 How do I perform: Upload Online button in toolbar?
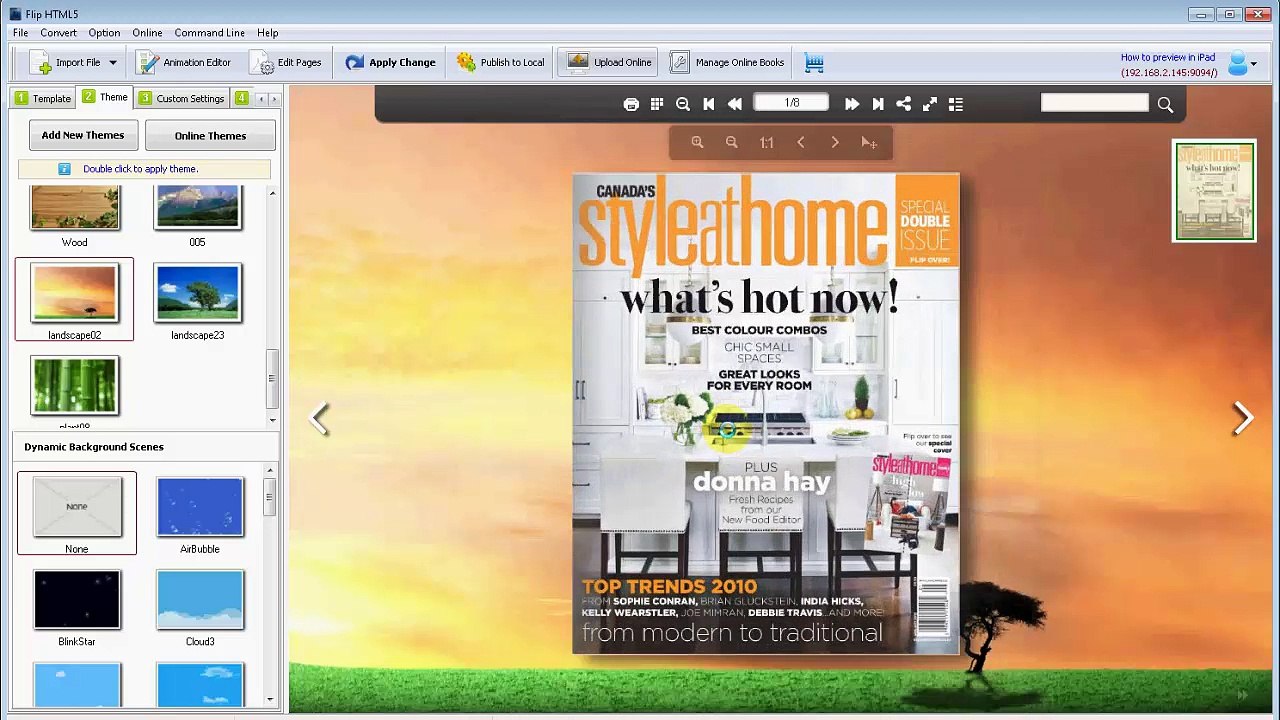tap(610, 63)
